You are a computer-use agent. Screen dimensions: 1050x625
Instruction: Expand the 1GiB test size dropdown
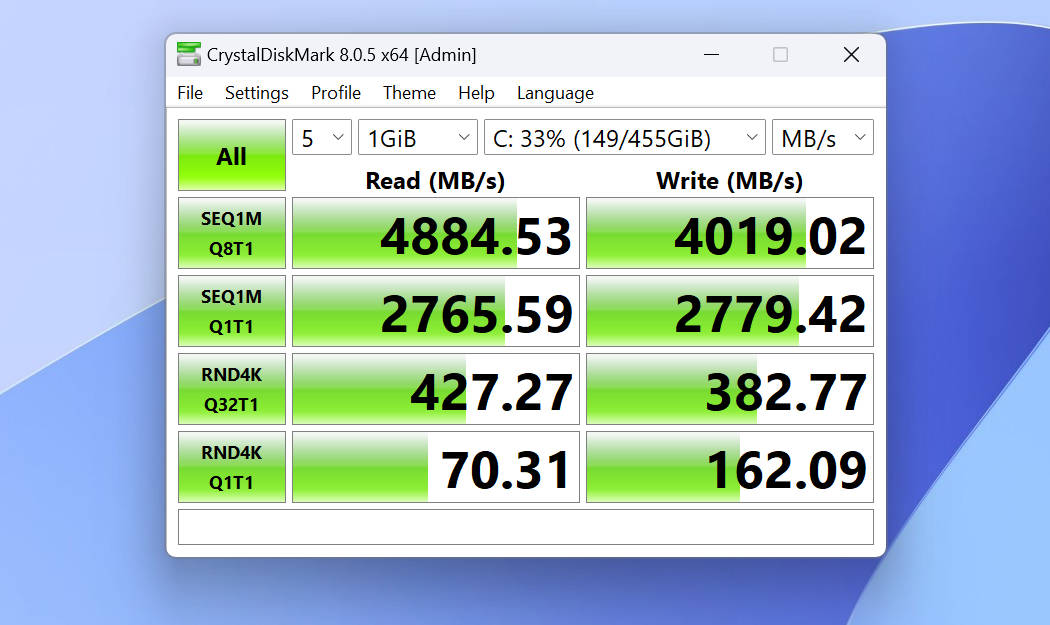418,137
